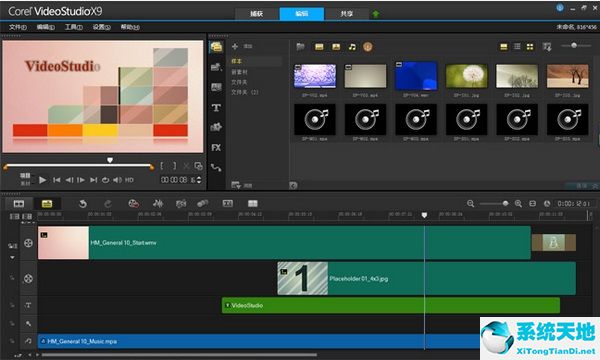This screenshot has width=600, height=360.
Task: Open the 帮助 menu
Action: pyautogui.click(x=130, y=27)
